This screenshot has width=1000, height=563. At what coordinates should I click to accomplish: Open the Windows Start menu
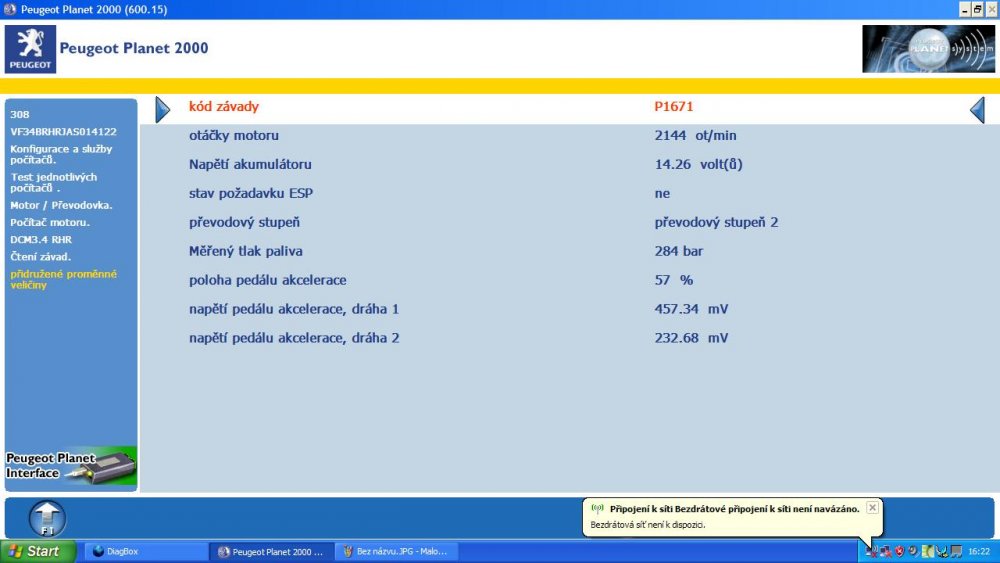point(38,551)
